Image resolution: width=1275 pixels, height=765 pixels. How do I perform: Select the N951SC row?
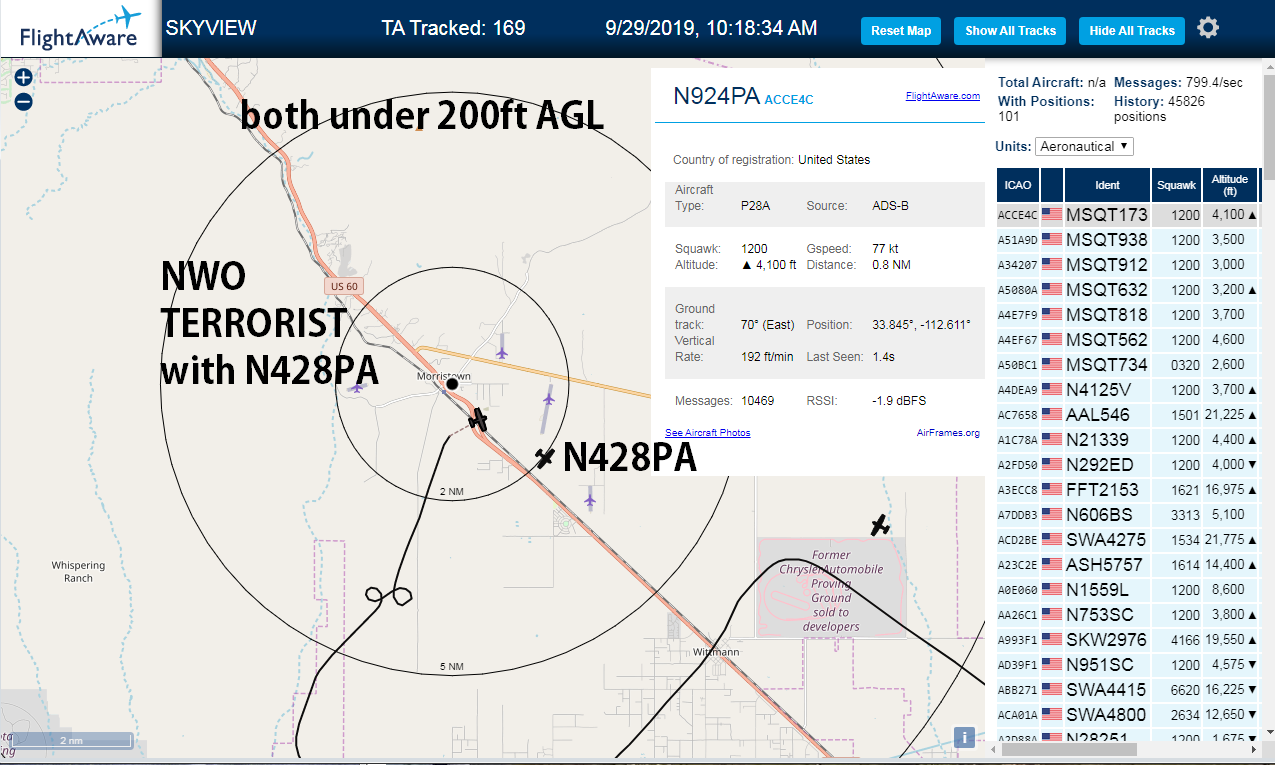1128,664
